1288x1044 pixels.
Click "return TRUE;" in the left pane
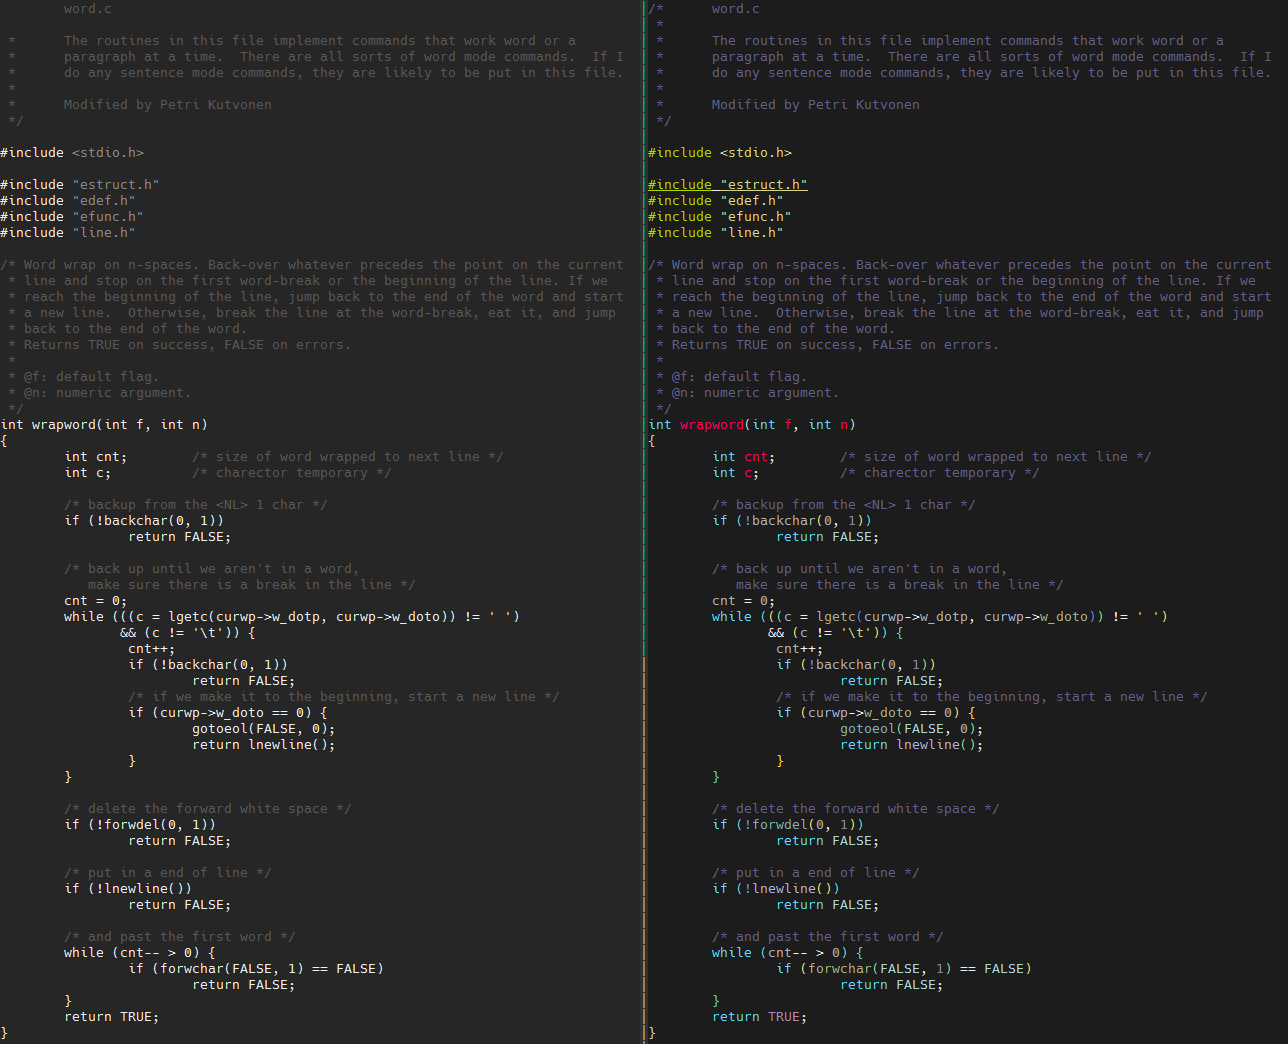(112, 1017)
